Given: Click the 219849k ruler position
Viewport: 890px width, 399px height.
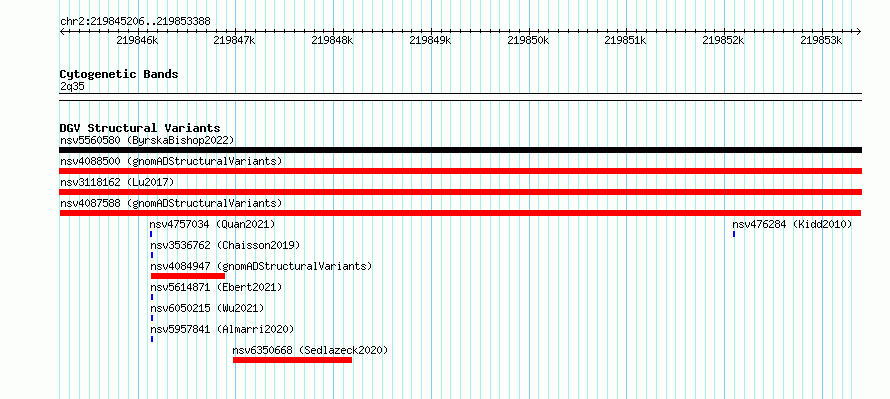Looking at the screenshot, I should pyautogui.click(x=431, y=40).
